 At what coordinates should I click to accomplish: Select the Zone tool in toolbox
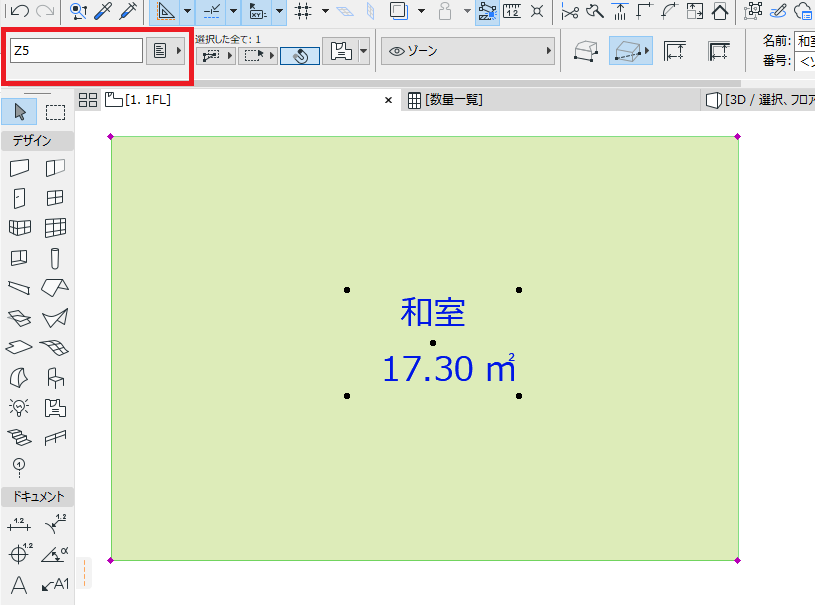[x=55, y=408]
